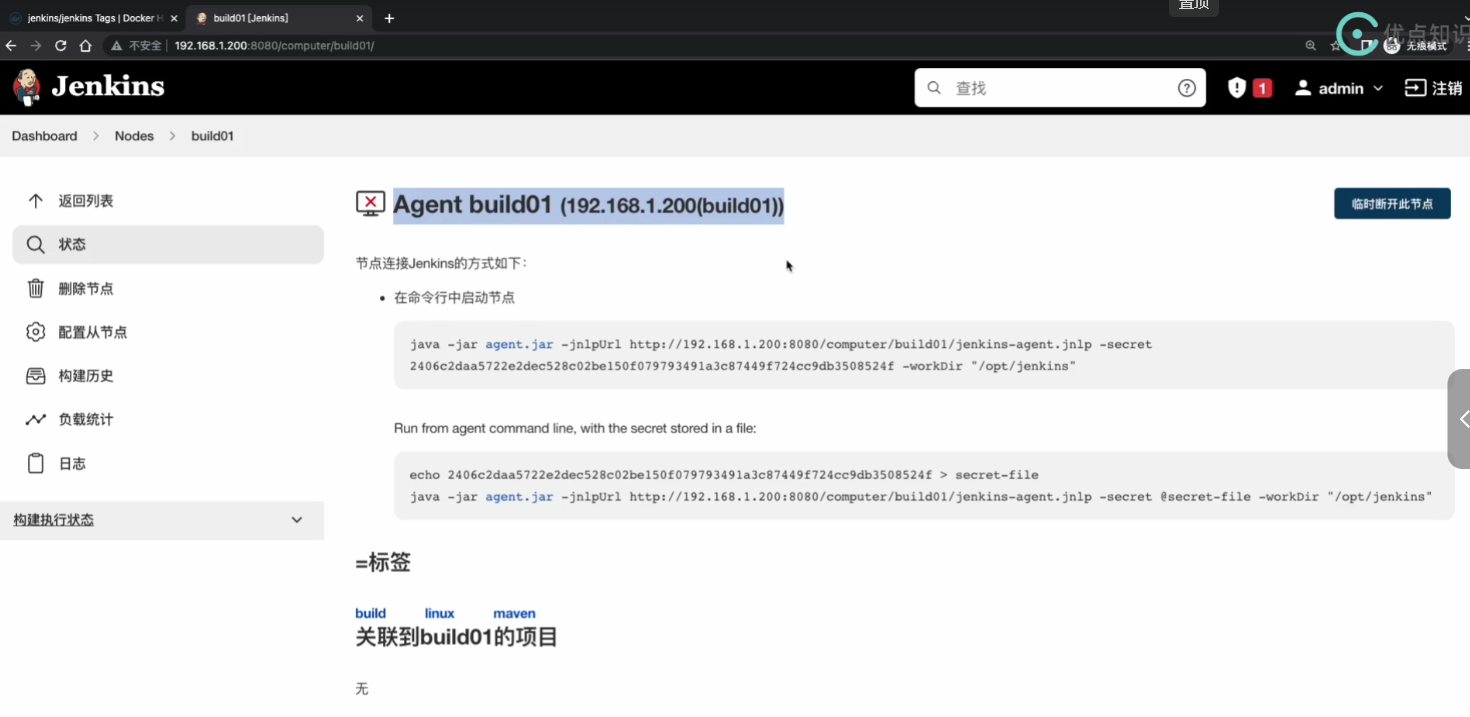
Task: Click the Agent build01 heading text
Action: point(589,205)
